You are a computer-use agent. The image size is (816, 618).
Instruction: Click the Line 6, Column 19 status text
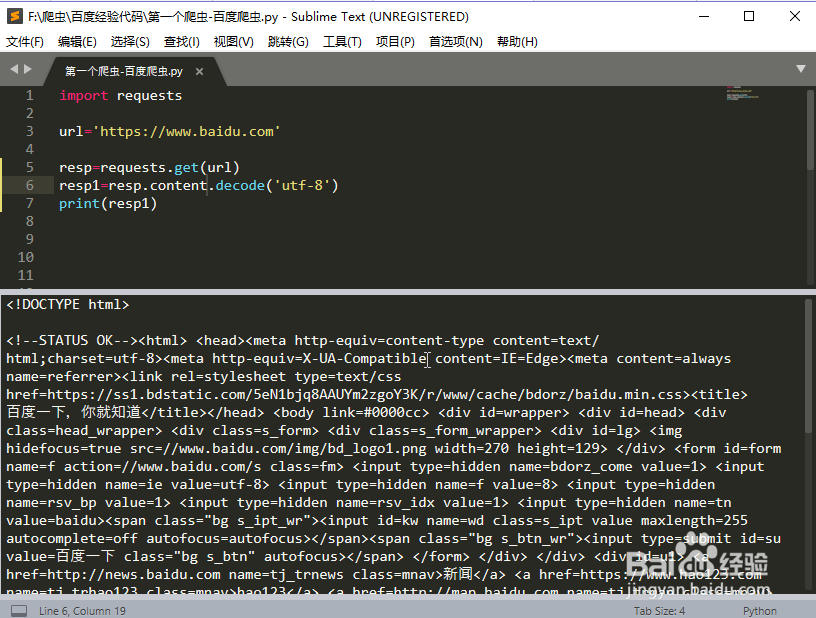(x=82, y=611)
